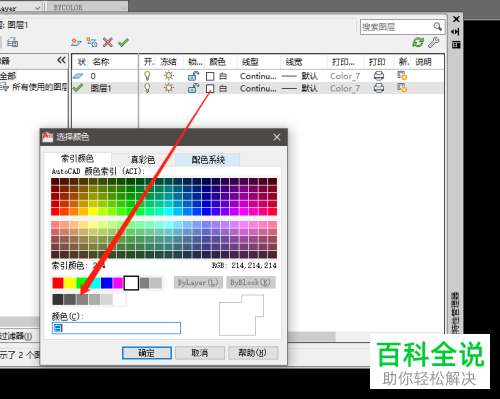Switch to 真彩色 tab
This screenshot has width=500, height=399.
143,160
